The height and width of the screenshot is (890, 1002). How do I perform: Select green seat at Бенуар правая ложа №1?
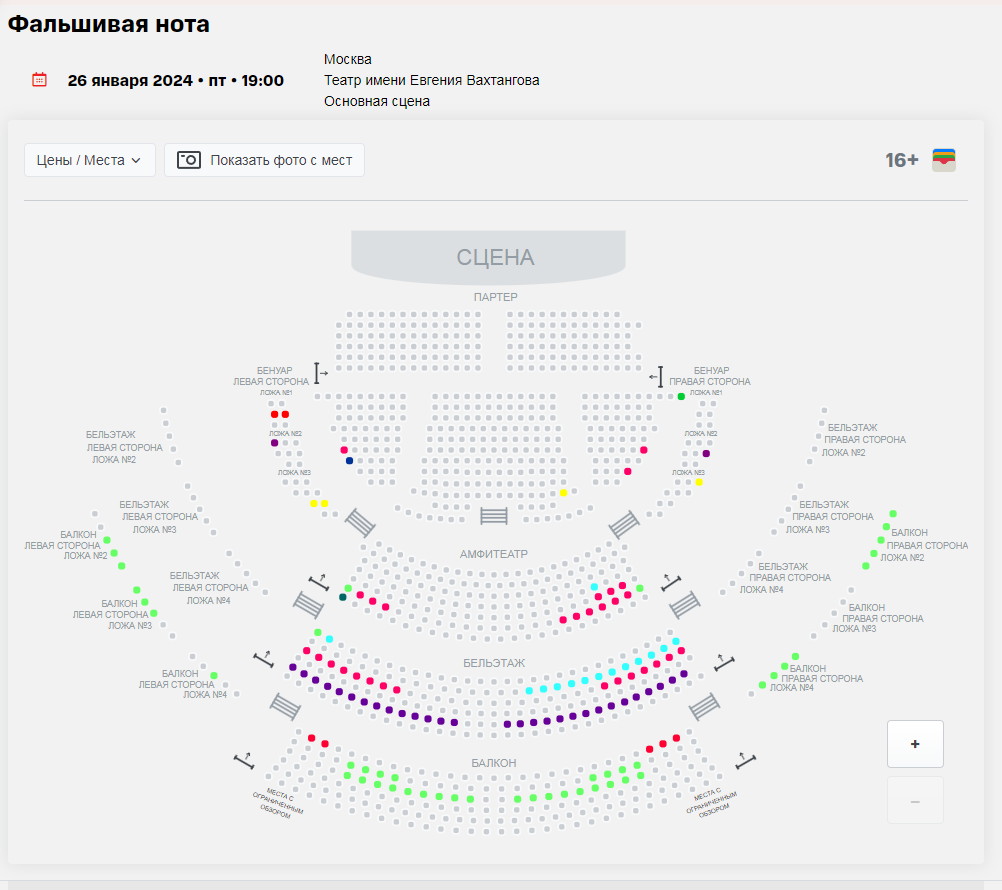[x=681, y=397]
